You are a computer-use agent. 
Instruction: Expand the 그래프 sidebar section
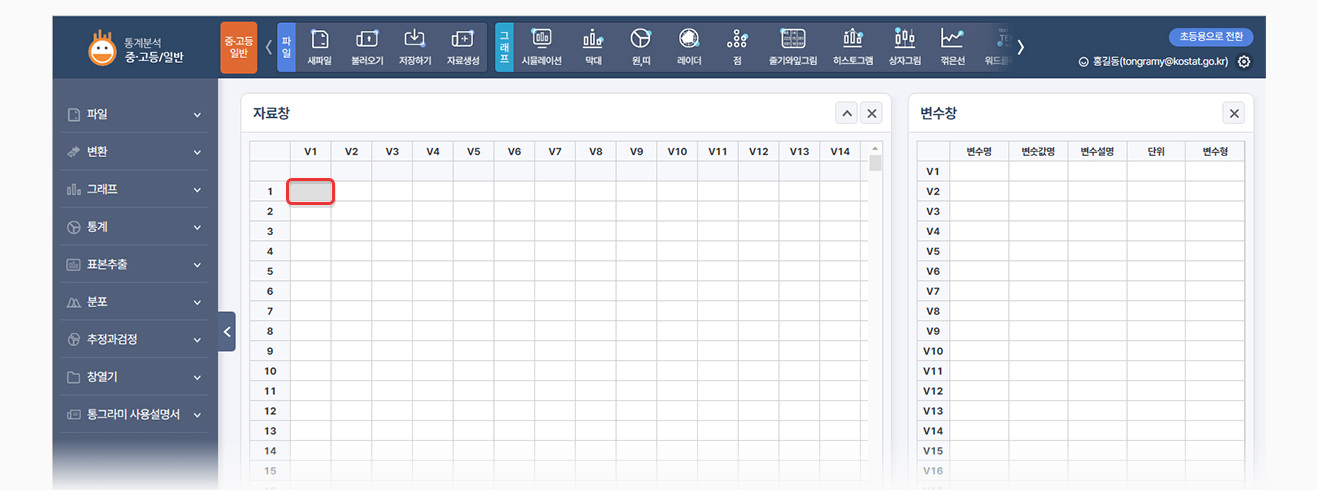tap(135, 189)
